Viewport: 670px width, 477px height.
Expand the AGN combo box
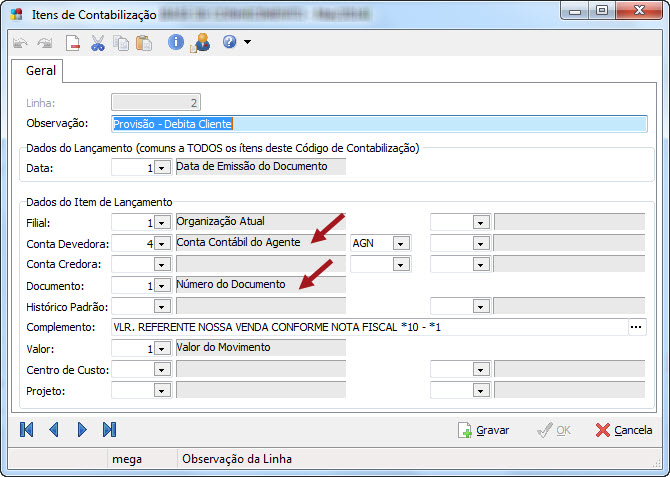coord(401,243)
